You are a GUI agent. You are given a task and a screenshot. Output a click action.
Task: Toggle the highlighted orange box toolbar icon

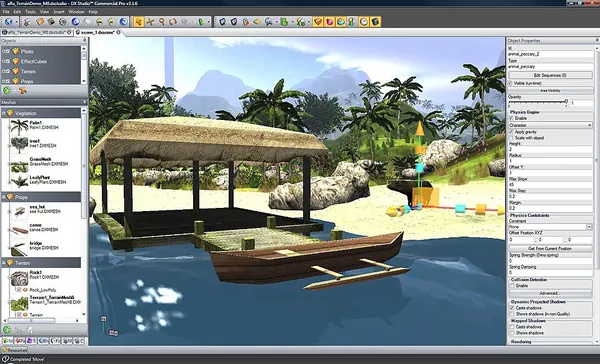(x=317, y=22)
